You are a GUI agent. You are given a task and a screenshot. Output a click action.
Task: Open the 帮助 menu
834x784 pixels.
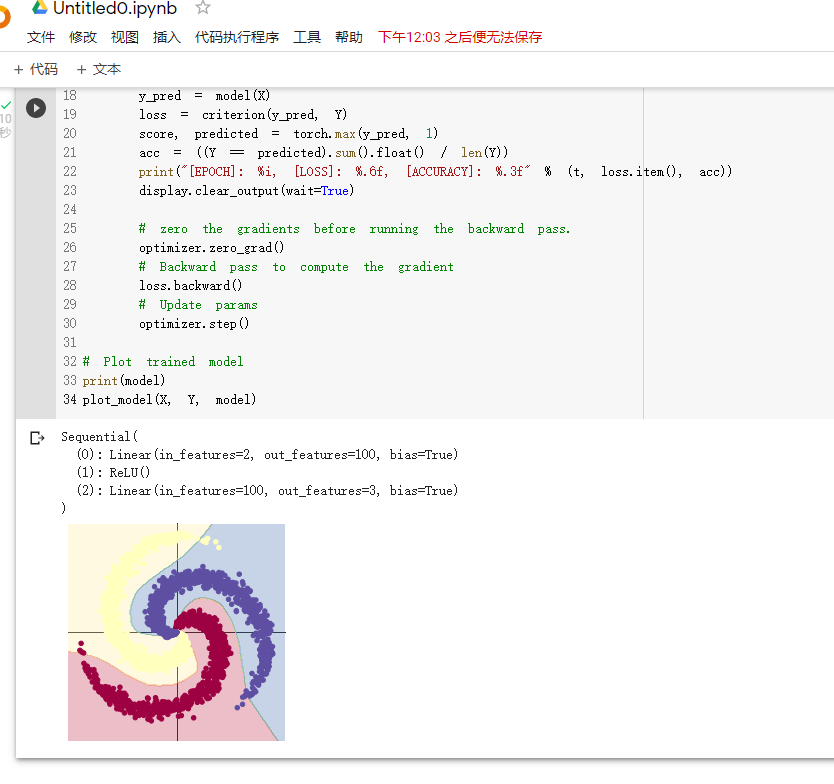click(349, 37)
